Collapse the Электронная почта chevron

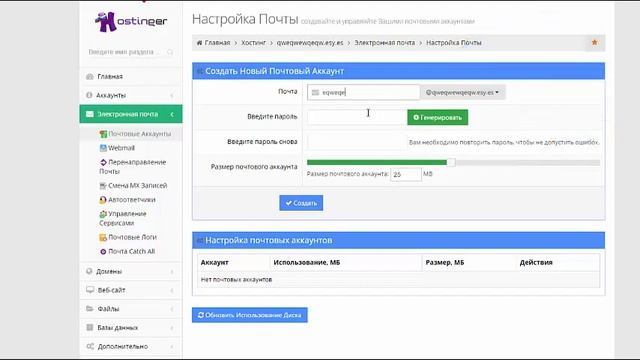pos(172,114)
